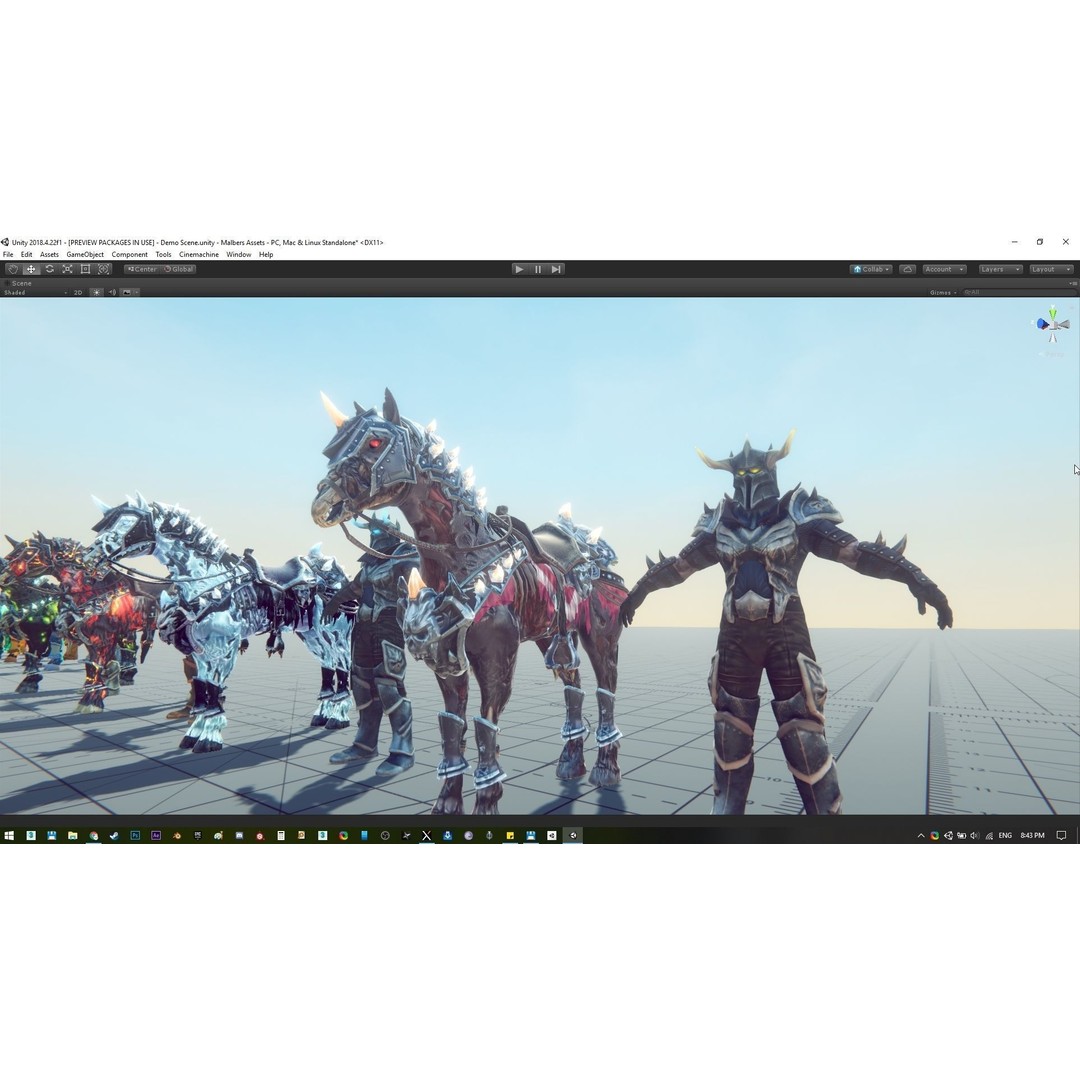Select the combined Transform tool

pos(104,269)
